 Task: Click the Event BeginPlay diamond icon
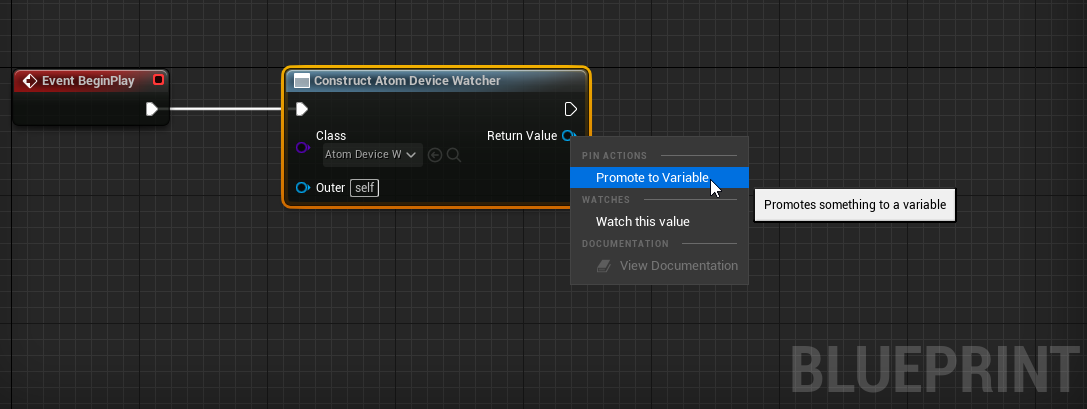pyautogui.click(x=30, y=81)
